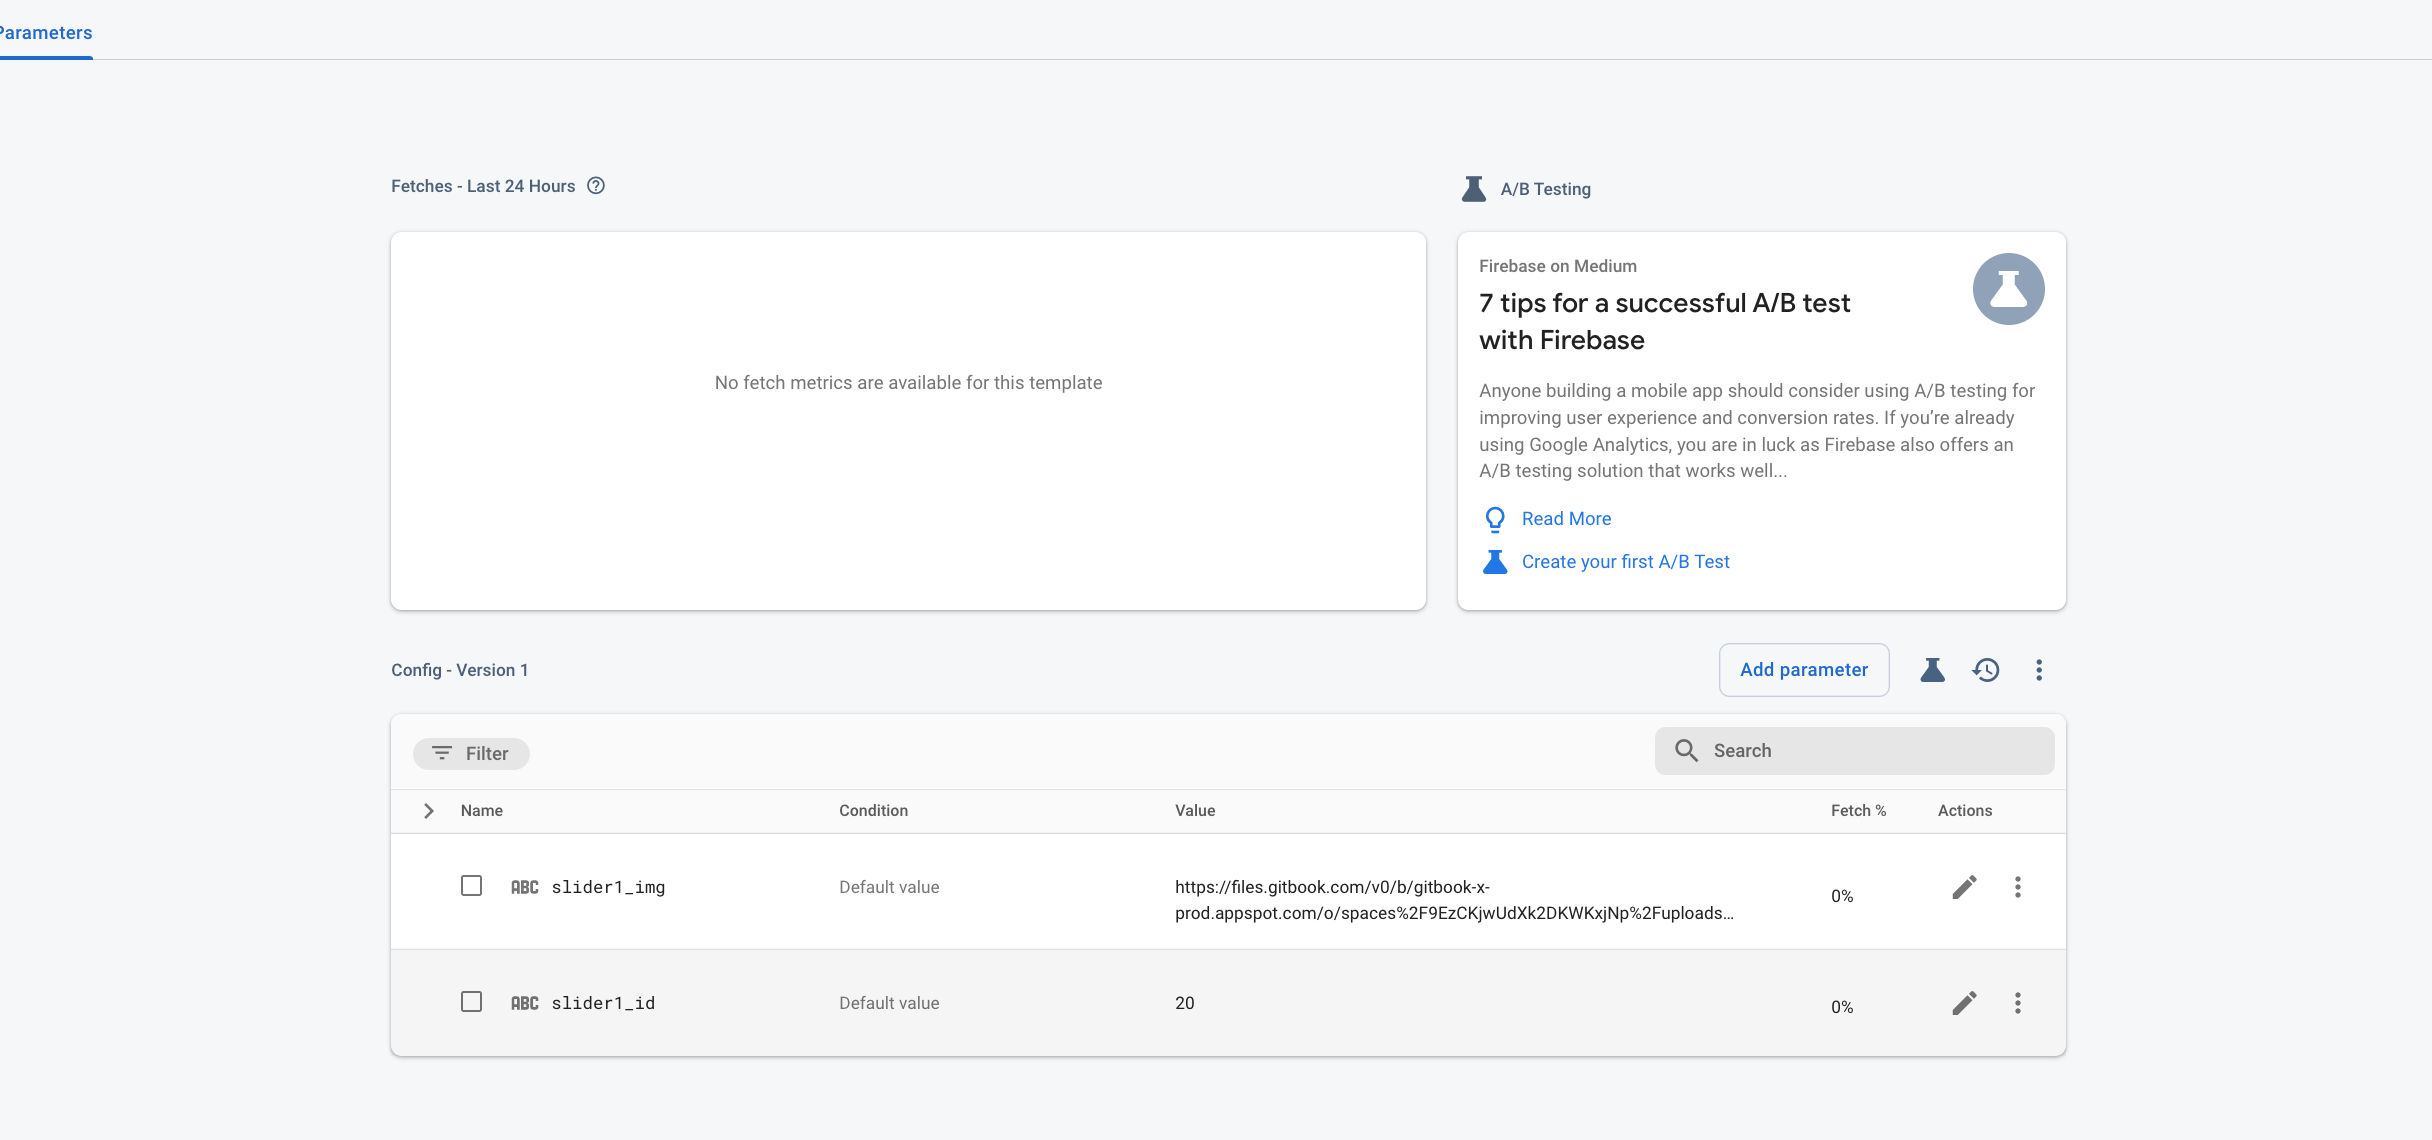2432x1140 pixels.
Task: Open the Config overflow menu (three dots)
Action: [2039, 670]
